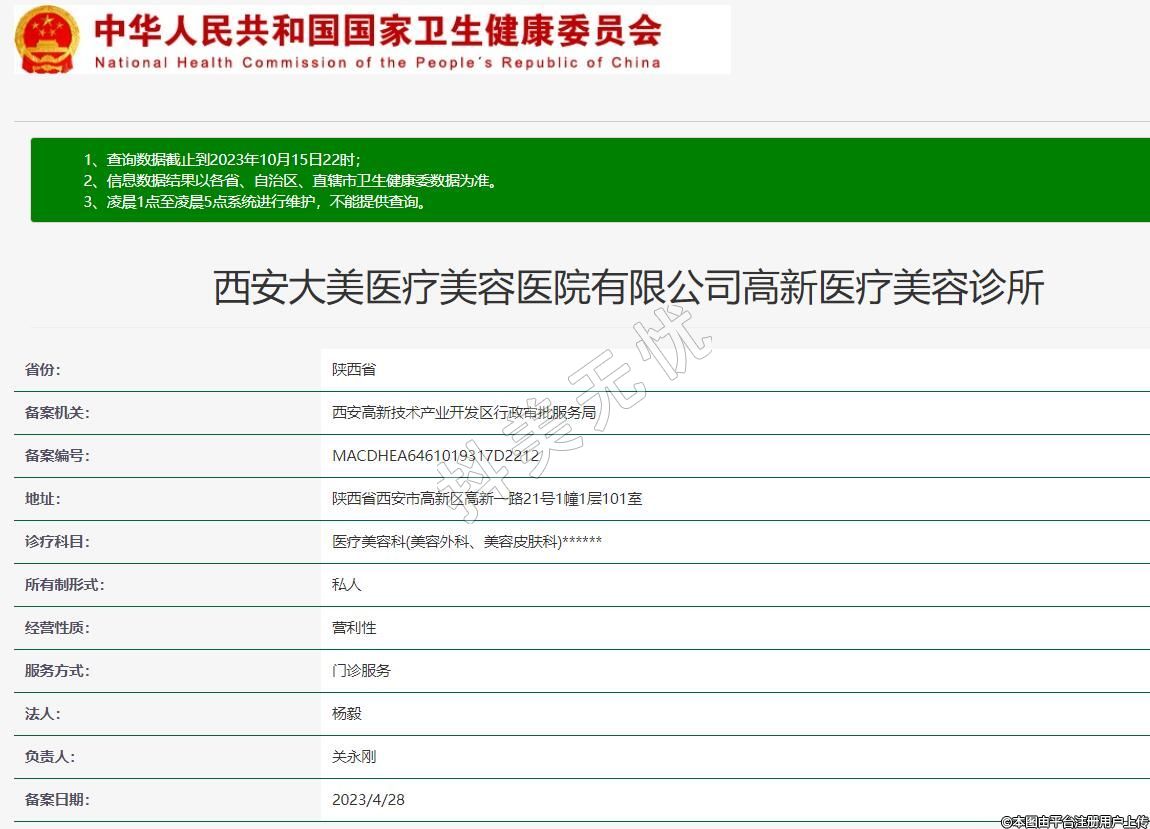Click the clinic name heading 西安大美医疗美容医院

tap(629, 288)
